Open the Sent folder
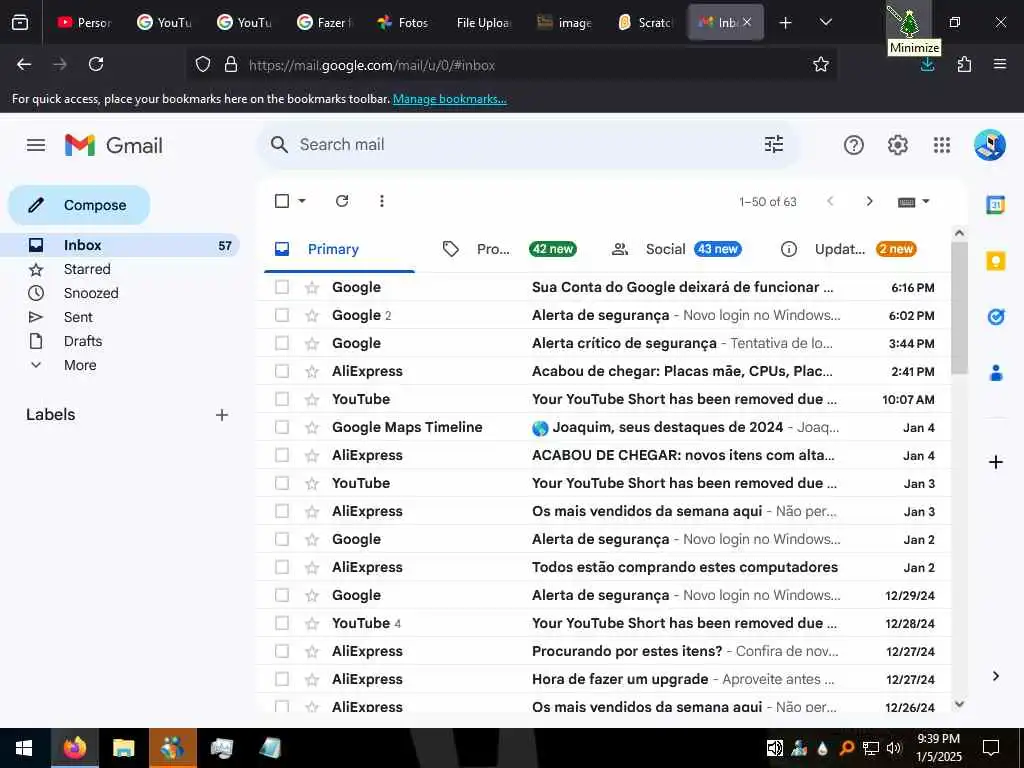Viewport: 1024px width, 768px height. 120,318
